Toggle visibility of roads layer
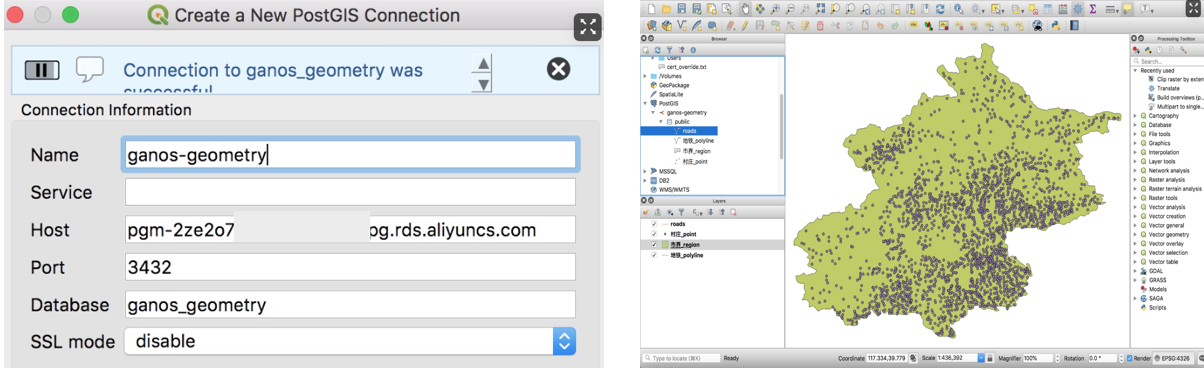 [x=654, y=225]
